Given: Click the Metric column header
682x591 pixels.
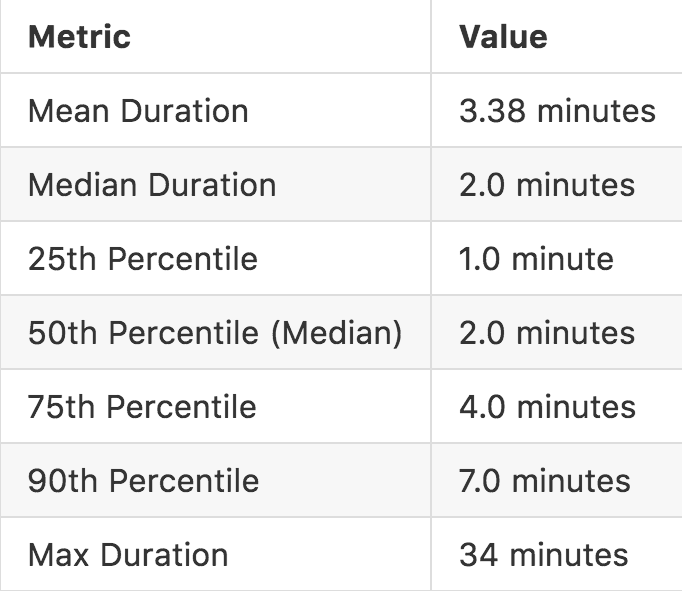Looking at the screenshot, I should (x=79, y=37).
